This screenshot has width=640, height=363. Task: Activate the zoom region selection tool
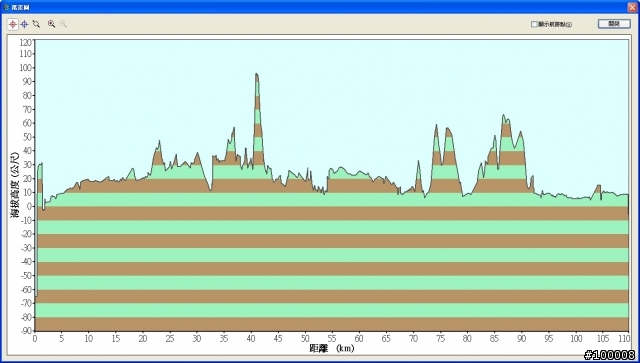[x=36, y=24]
